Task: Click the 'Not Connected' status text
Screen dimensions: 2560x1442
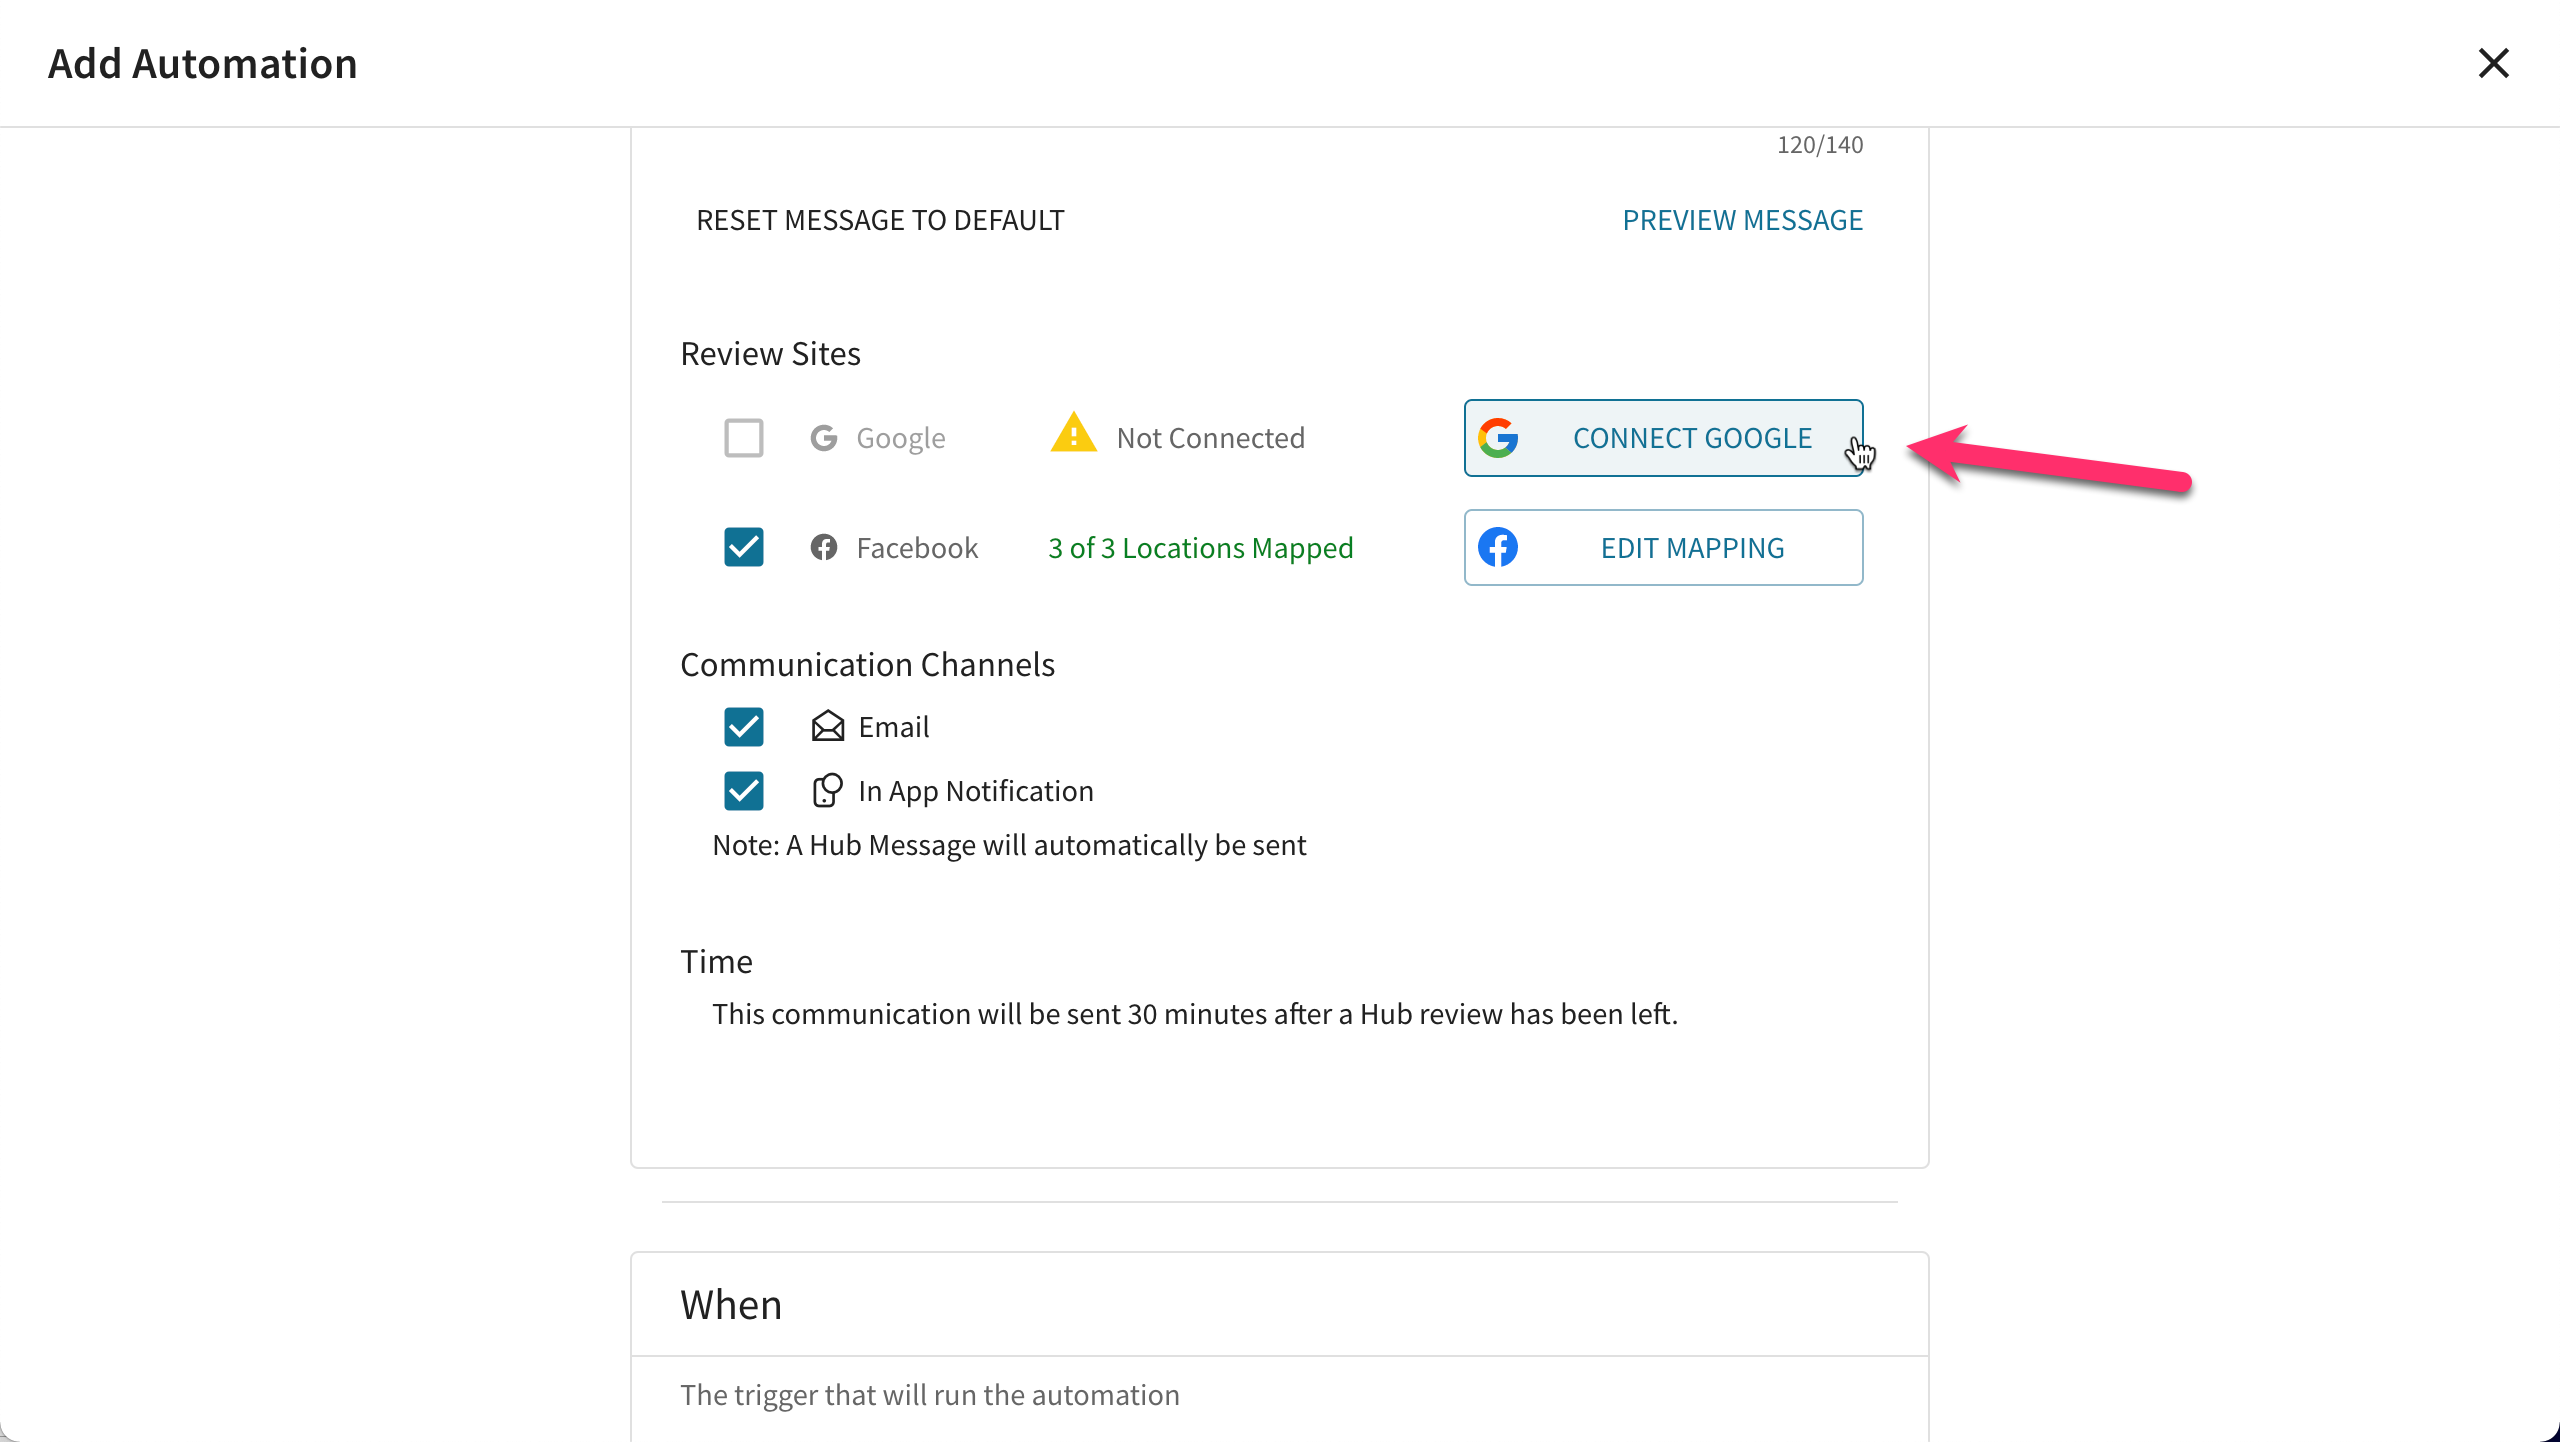Action: click(x=1210, y=438)
